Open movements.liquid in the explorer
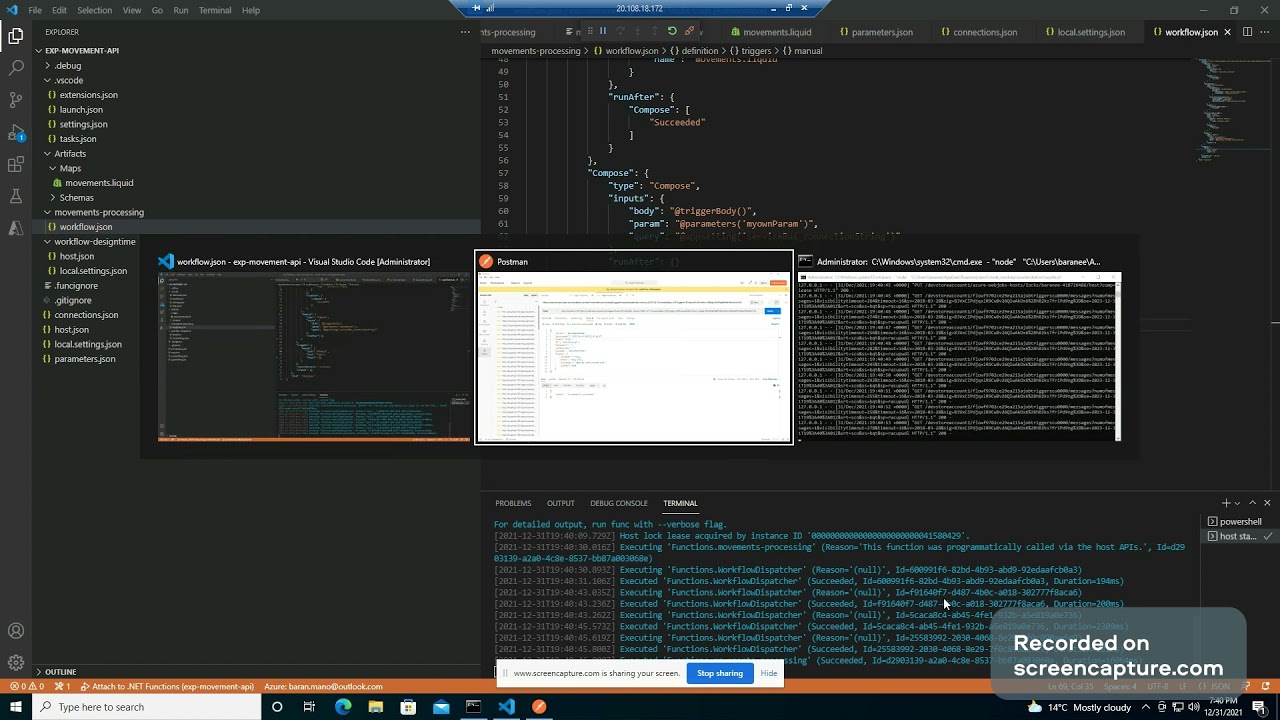Viewport: 1280px width, 720px height. pos(99,183)
